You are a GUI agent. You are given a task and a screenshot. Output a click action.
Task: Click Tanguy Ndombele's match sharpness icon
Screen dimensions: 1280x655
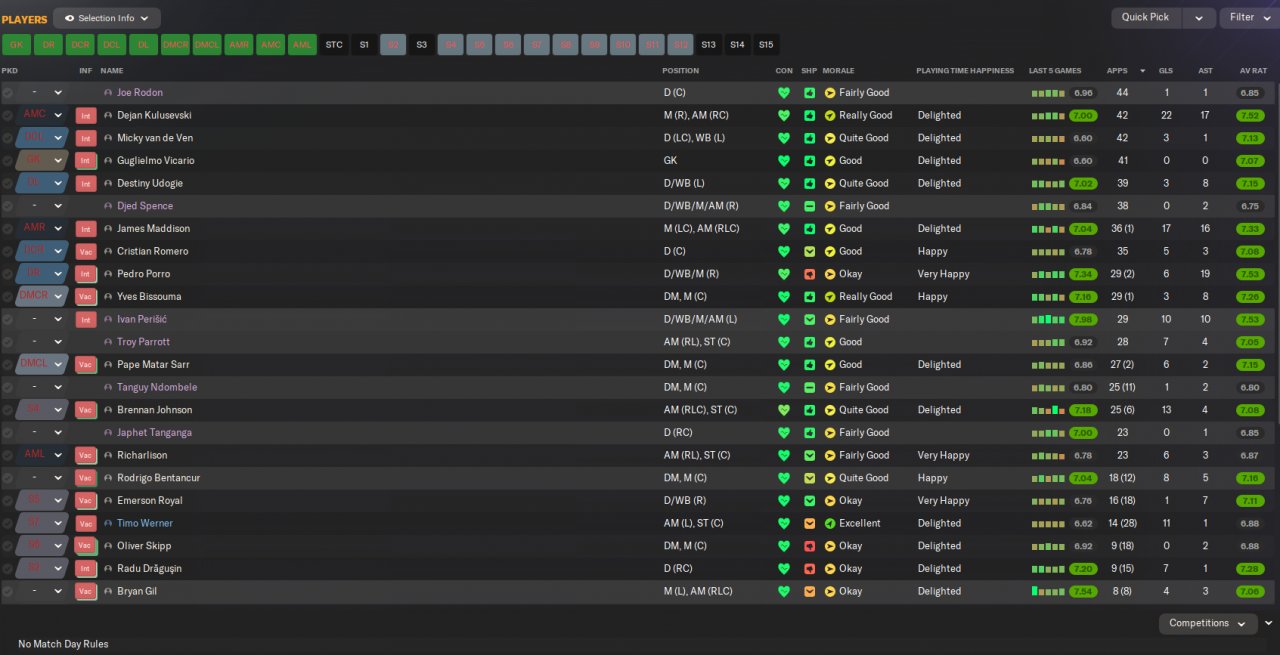[x=809, y=387]
